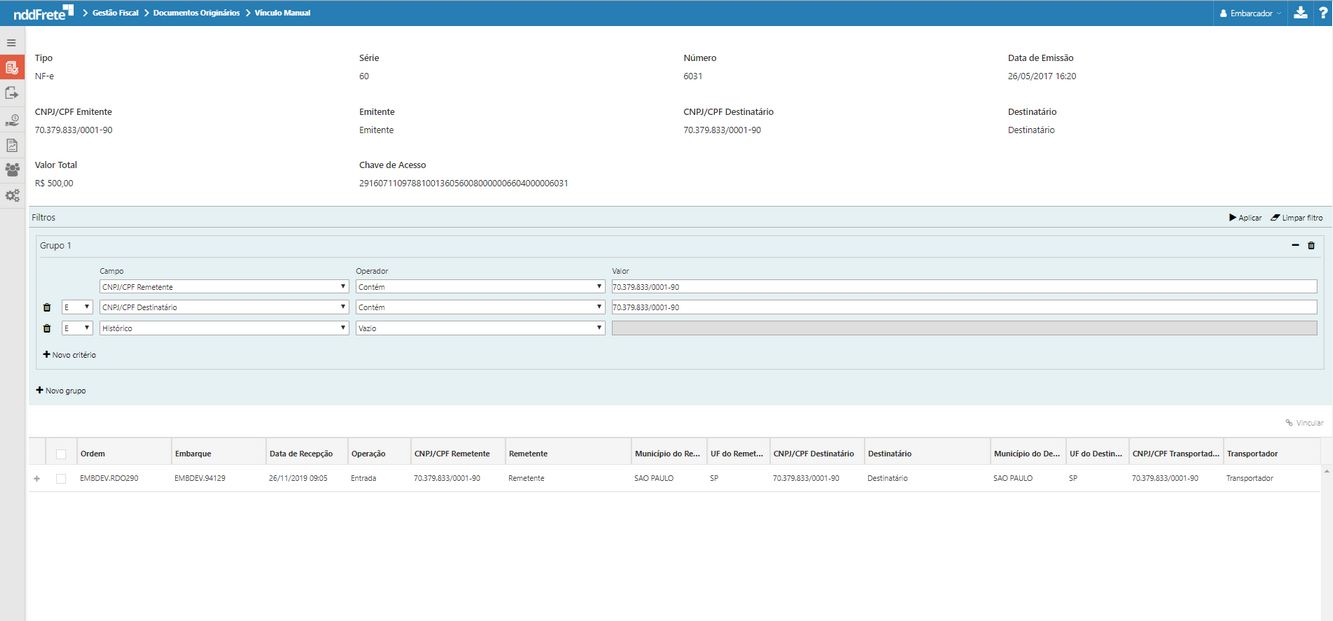1333x621 pixels.
Task: Open the Vazio operator dropdown
Action: coord(480,328)
